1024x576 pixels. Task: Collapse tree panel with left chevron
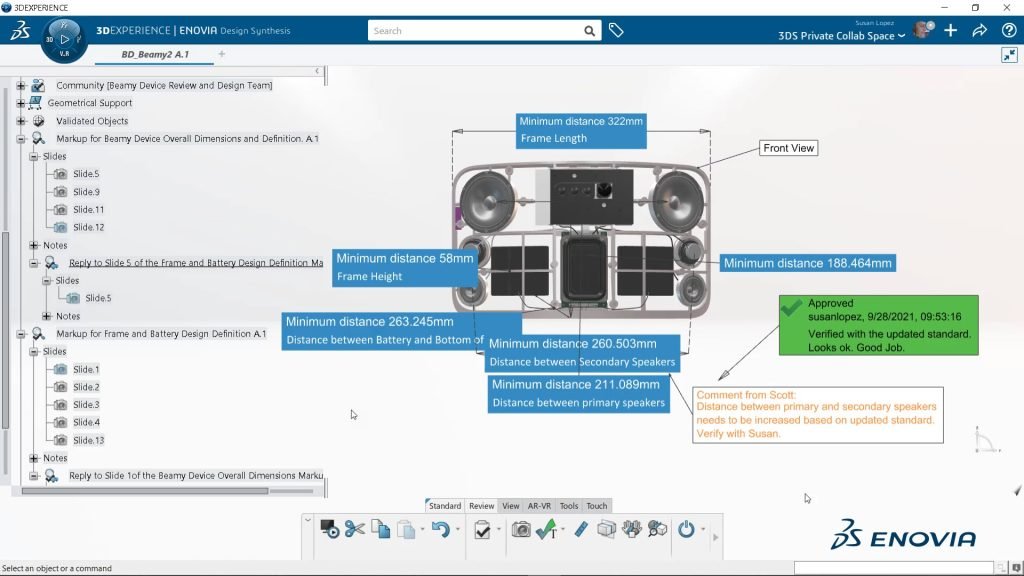[x=317, y=71]
